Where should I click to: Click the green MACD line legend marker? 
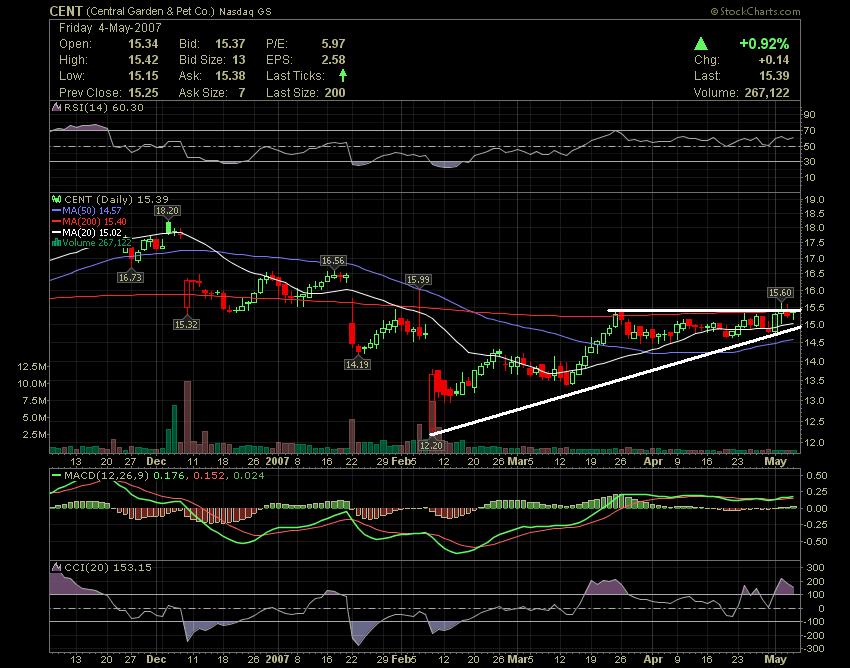click(56, 476)
